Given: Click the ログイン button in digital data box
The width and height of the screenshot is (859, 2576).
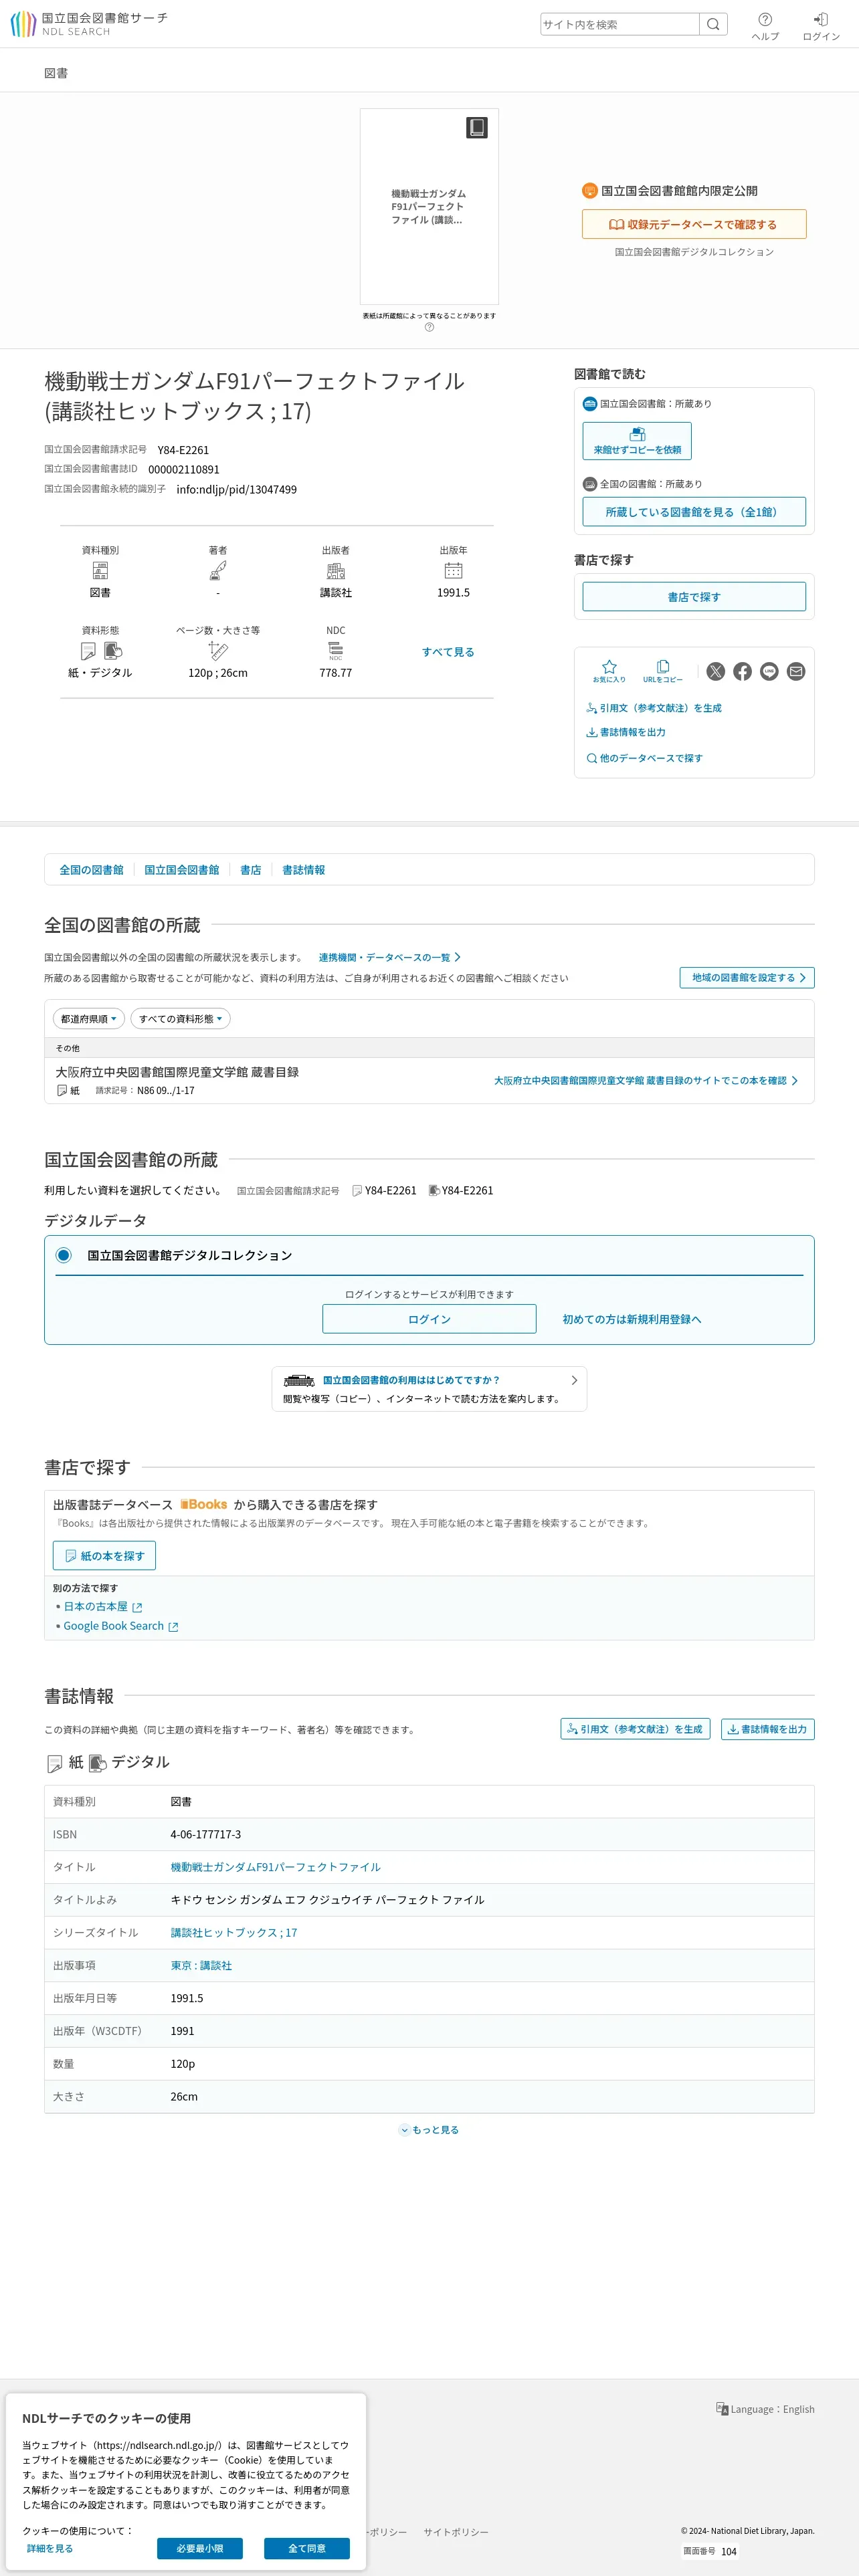Looking at the screenshot, I should pyautogui.click(x=429, y=1319).
